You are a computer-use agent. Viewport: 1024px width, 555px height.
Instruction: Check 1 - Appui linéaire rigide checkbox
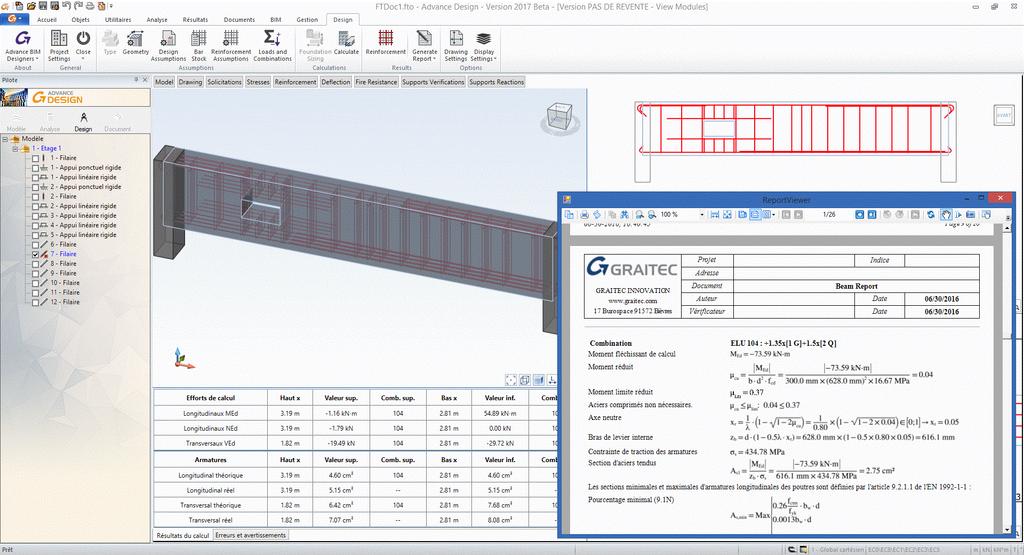tap(35, 177)
